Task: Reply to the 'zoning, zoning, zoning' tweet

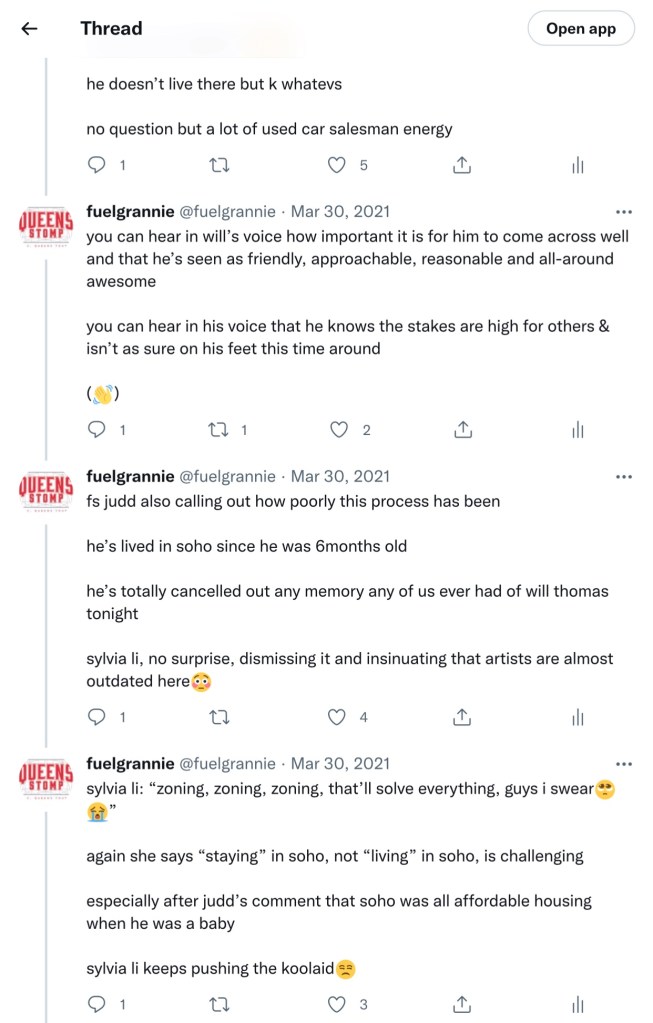Action: pyautogui.click(x=97, y=1004)
